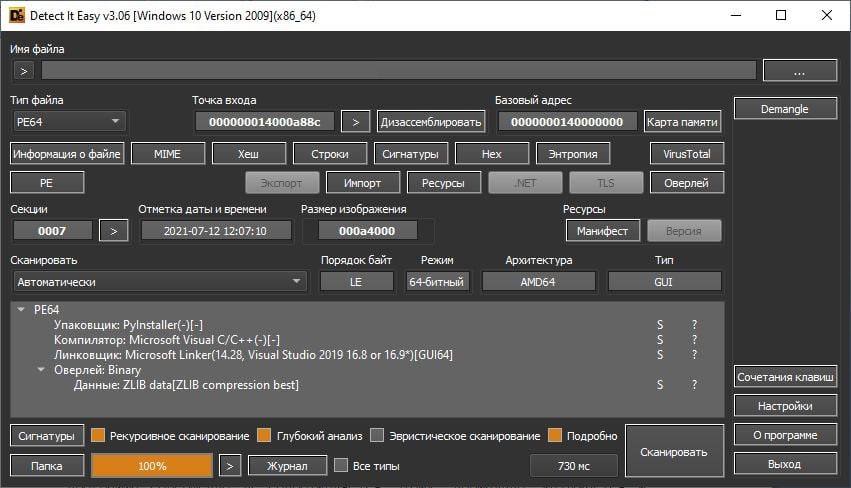Viewport: 851px width, 488px height.
Task: Click the Дизассемблировать button
Action: click(x=431, y=122)
